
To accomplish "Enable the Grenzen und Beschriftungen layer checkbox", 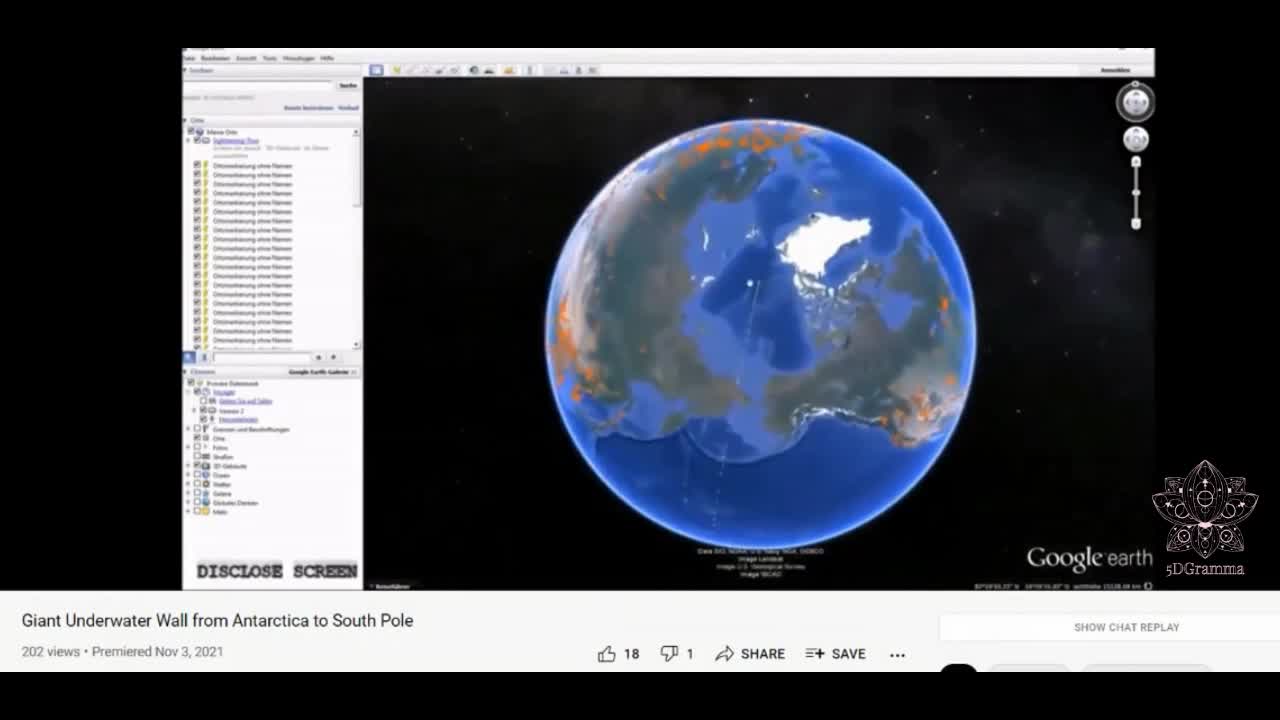I will [x=197, y=429].
